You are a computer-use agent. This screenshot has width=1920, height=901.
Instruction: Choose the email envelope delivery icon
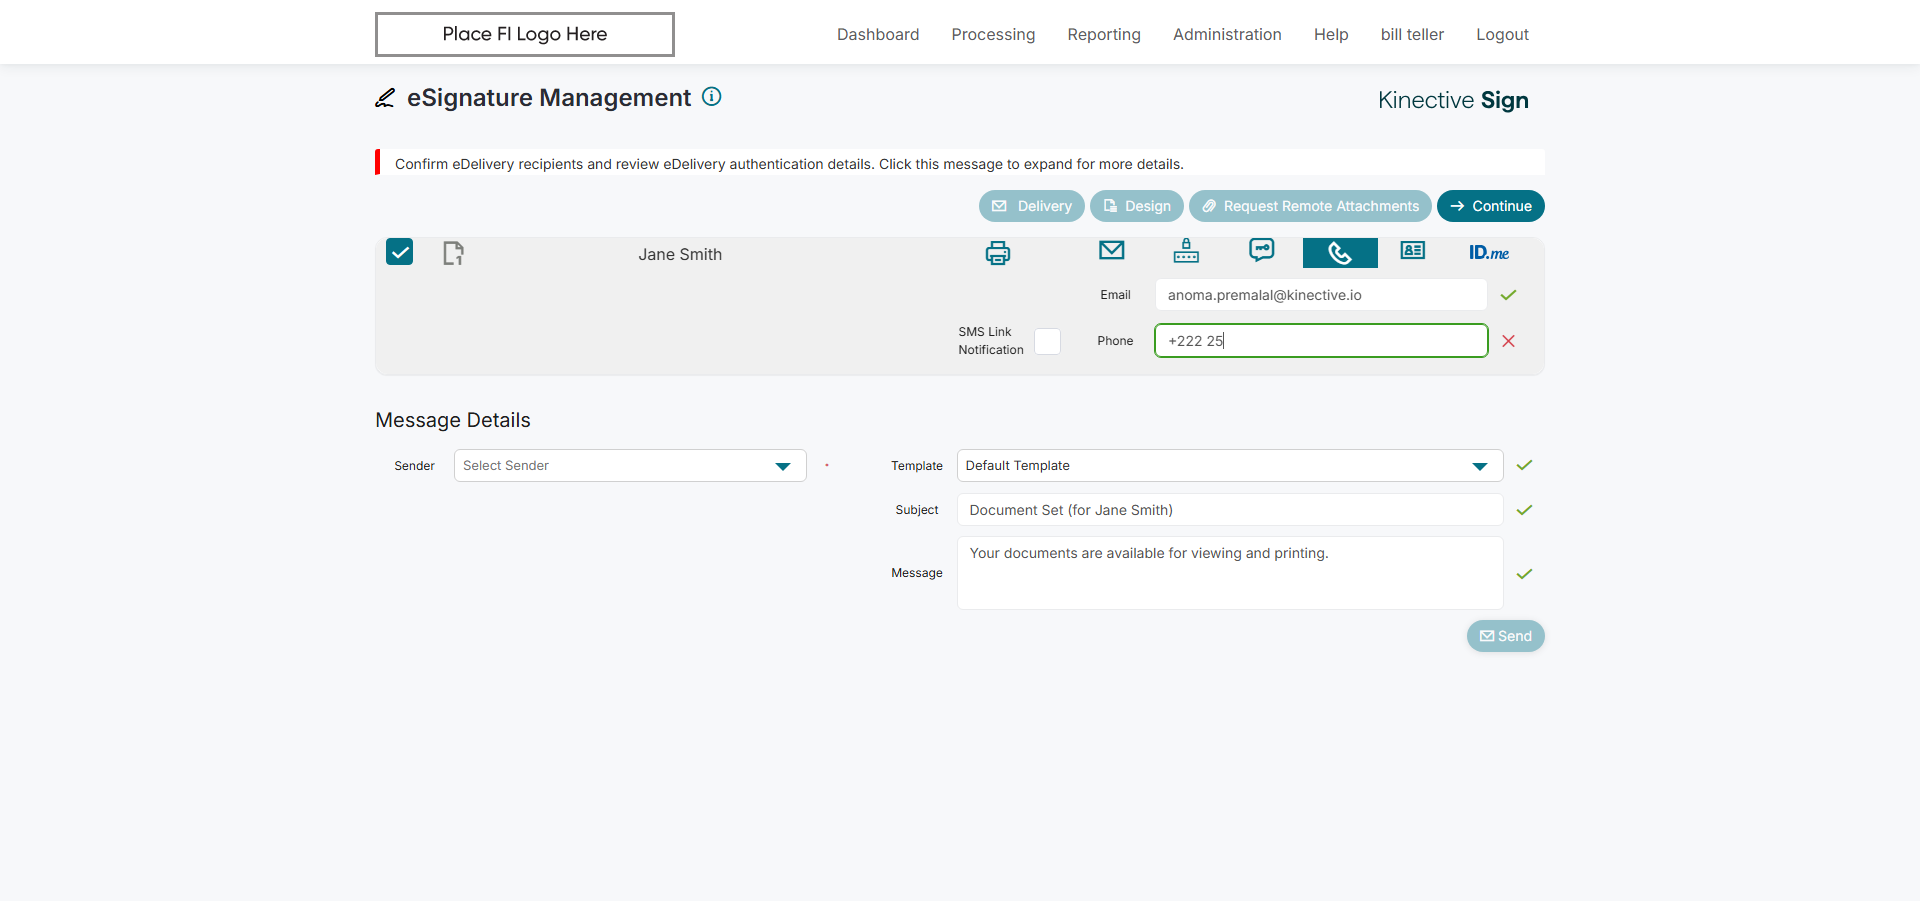click(x=1111, y=250)
